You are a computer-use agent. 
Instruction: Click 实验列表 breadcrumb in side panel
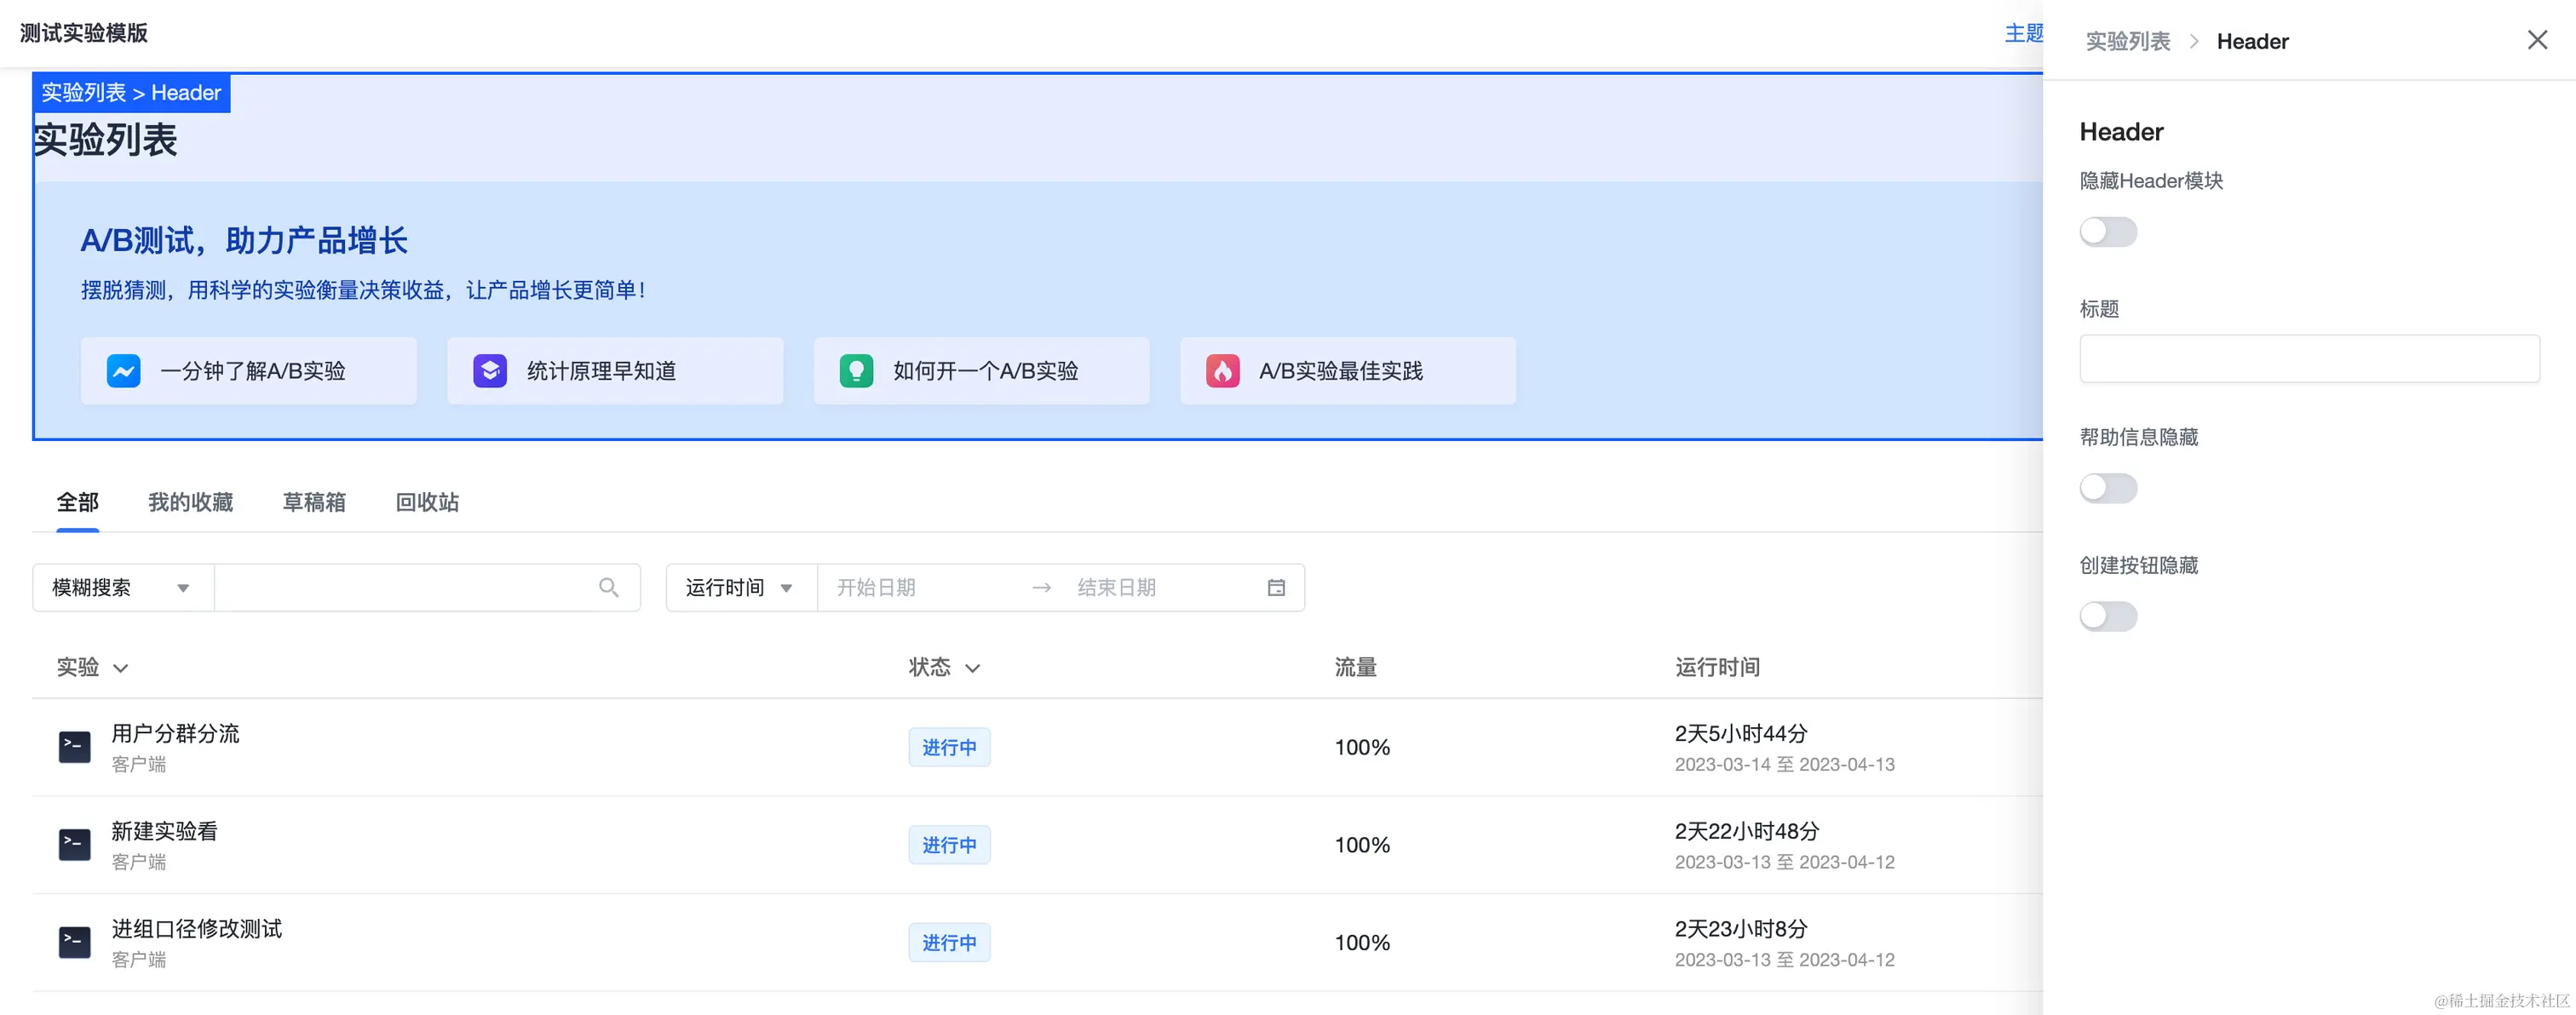tap(2127, 41)
